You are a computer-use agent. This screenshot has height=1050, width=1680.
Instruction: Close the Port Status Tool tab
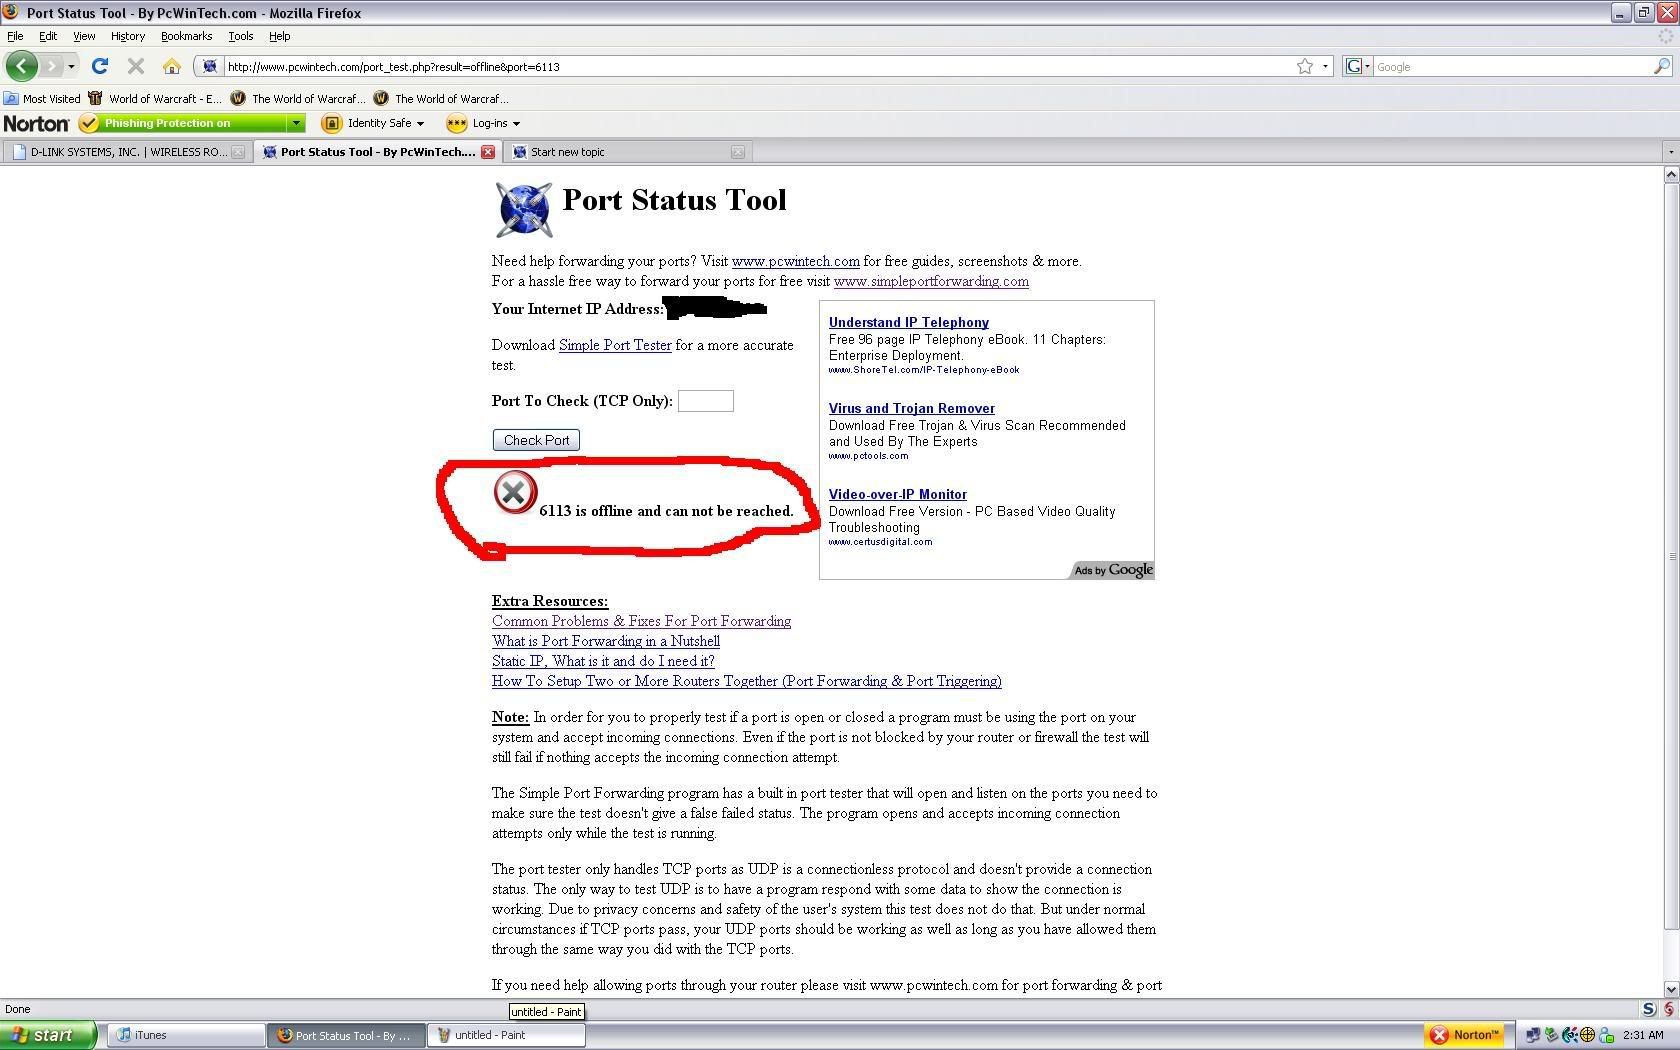tap(488, 152)
